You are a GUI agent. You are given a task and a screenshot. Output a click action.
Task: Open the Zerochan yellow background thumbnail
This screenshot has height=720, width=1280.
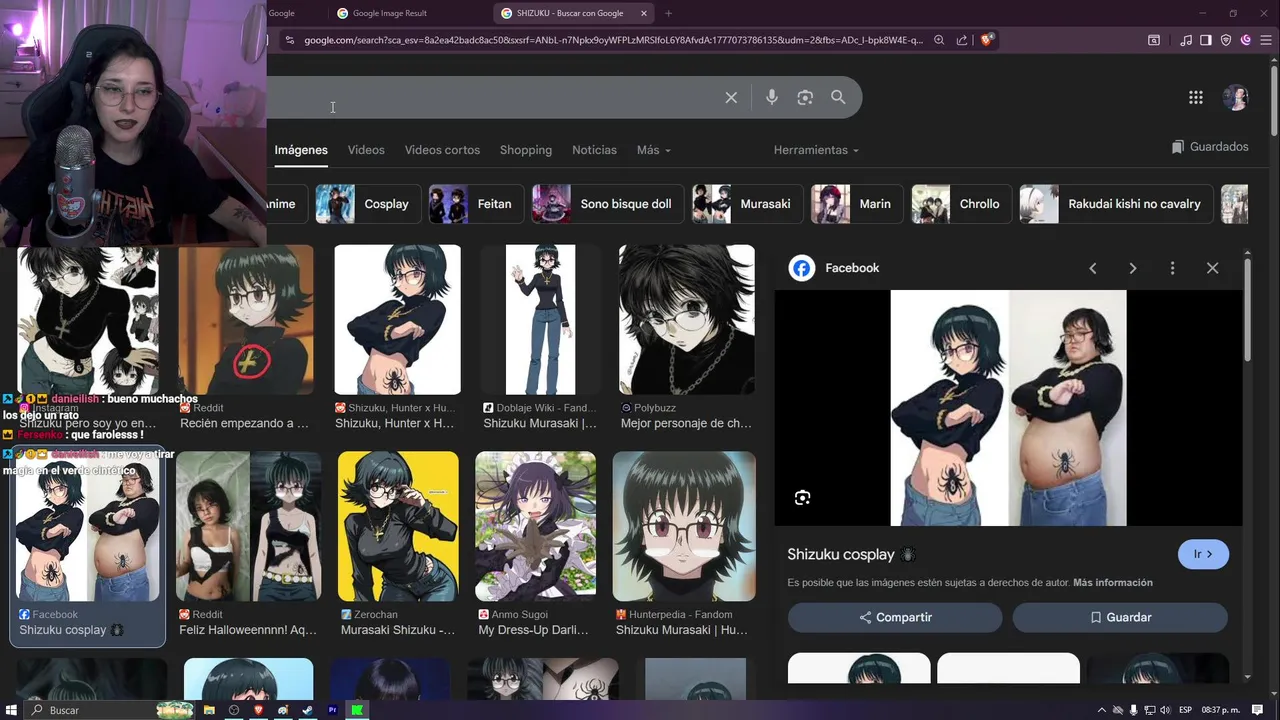point(398,526)
